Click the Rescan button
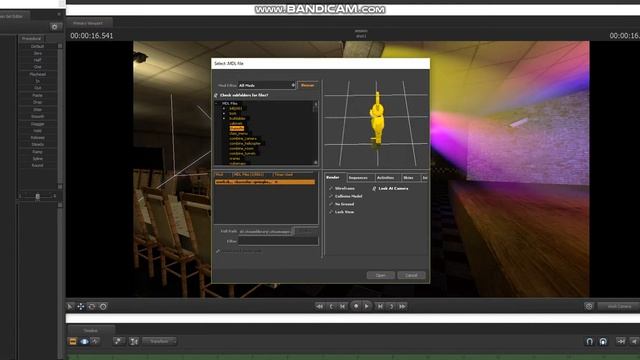The image size is (640, 360). [307, 85]
